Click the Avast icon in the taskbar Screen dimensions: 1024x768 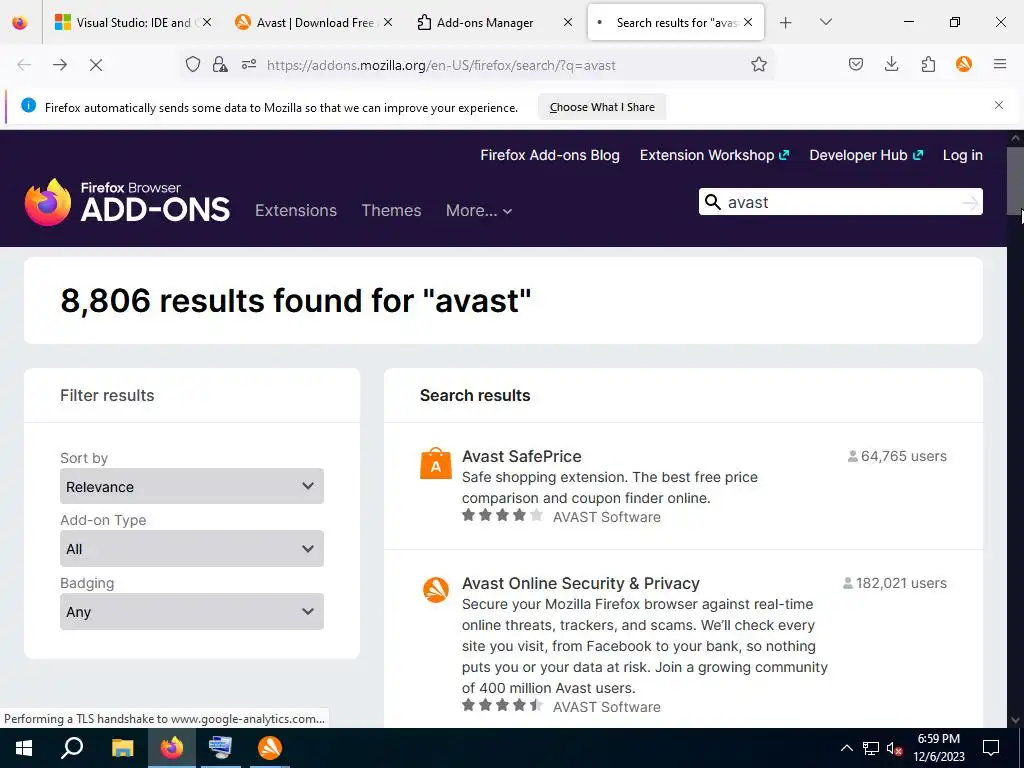click(x=270, y=748)
